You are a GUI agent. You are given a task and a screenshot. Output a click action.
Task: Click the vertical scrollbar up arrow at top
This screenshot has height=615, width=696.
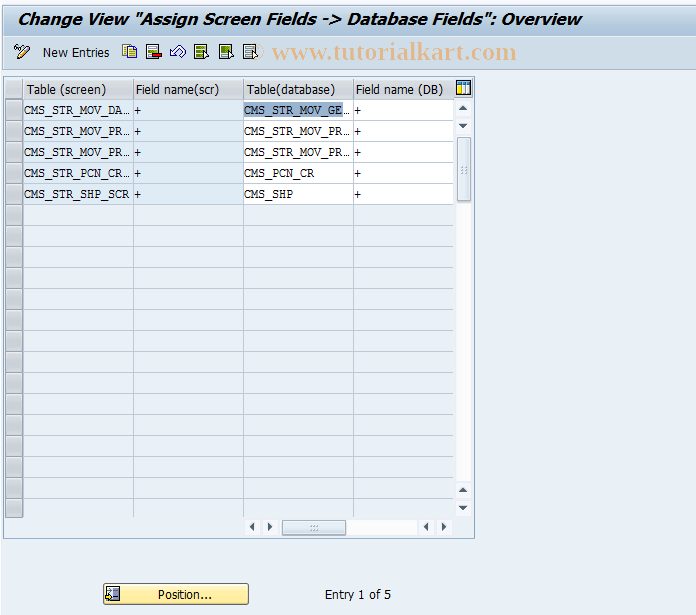click(x=463, y=108)
